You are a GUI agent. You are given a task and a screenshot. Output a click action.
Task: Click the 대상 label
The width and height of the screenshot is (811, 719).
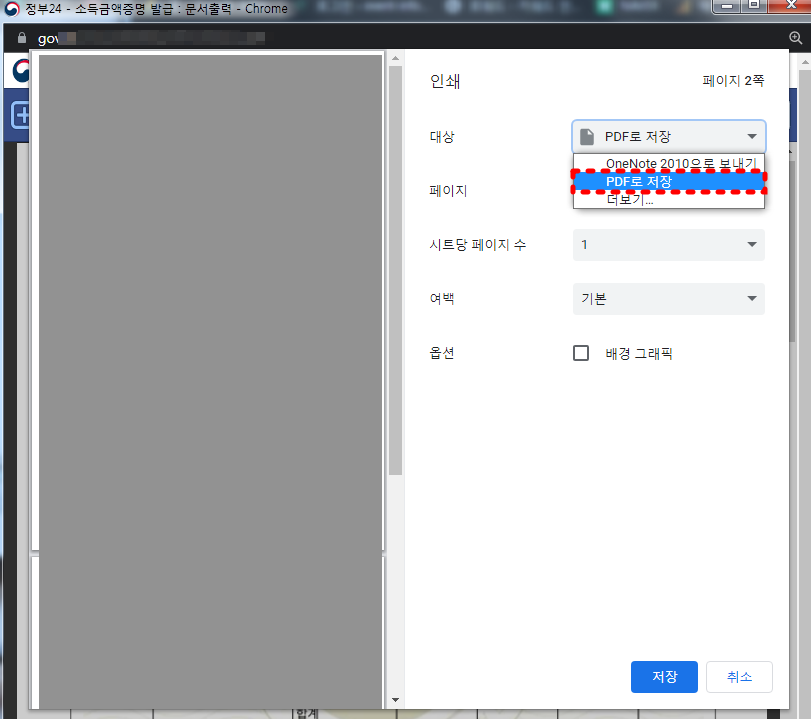click(x=442, y=137)
